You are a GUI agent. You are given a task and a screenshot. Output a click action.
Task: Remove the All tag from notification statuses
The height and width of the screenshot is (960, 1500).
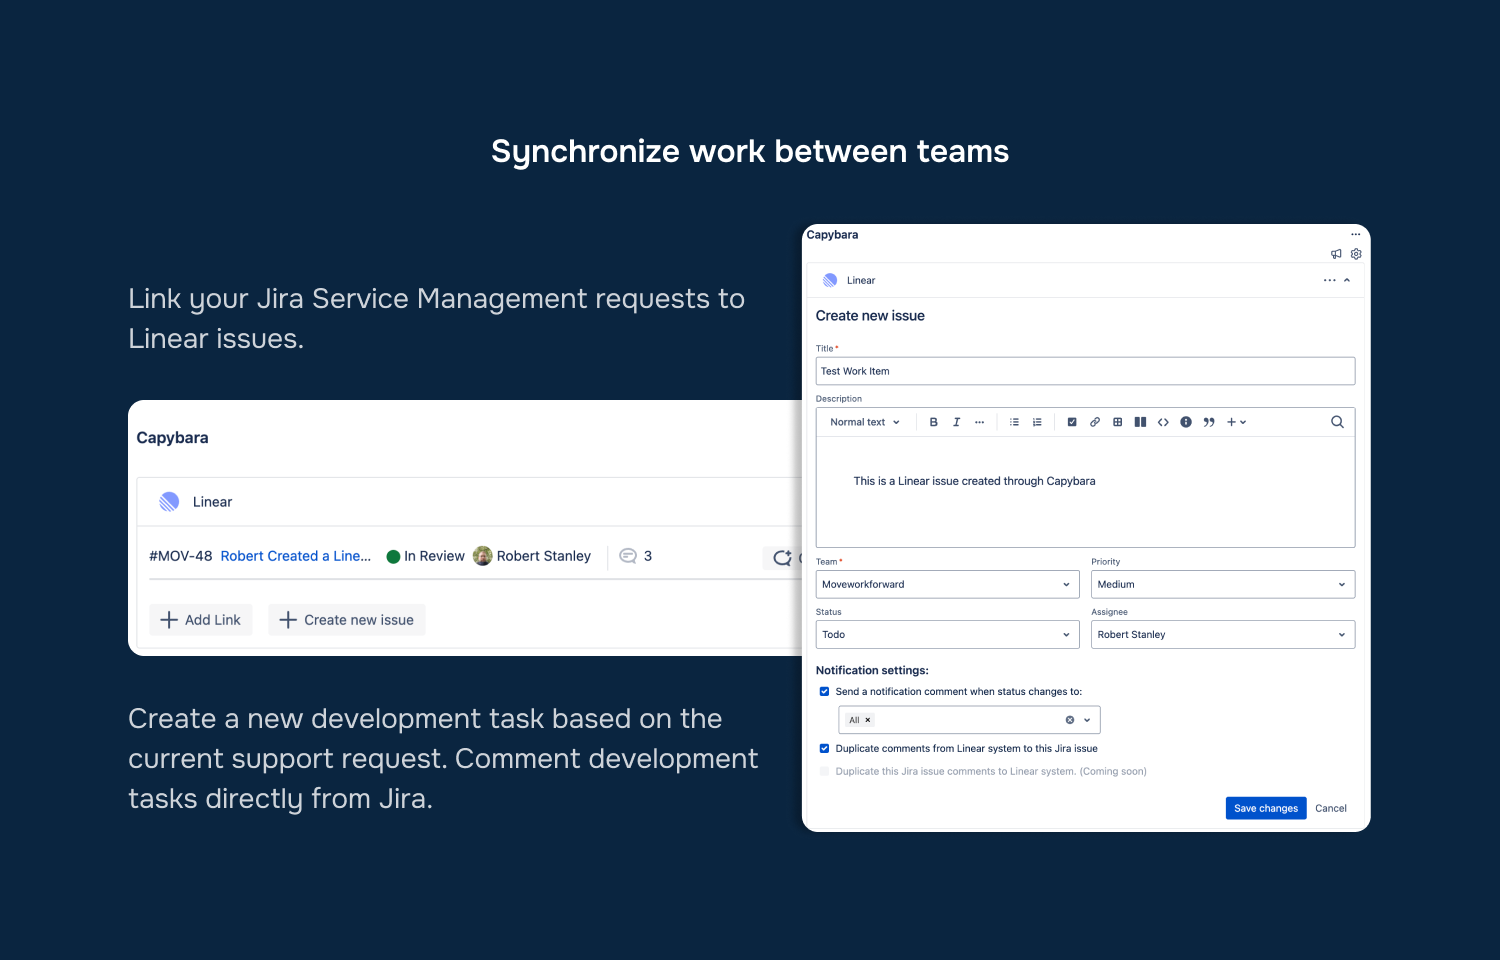tap(868, 719)
